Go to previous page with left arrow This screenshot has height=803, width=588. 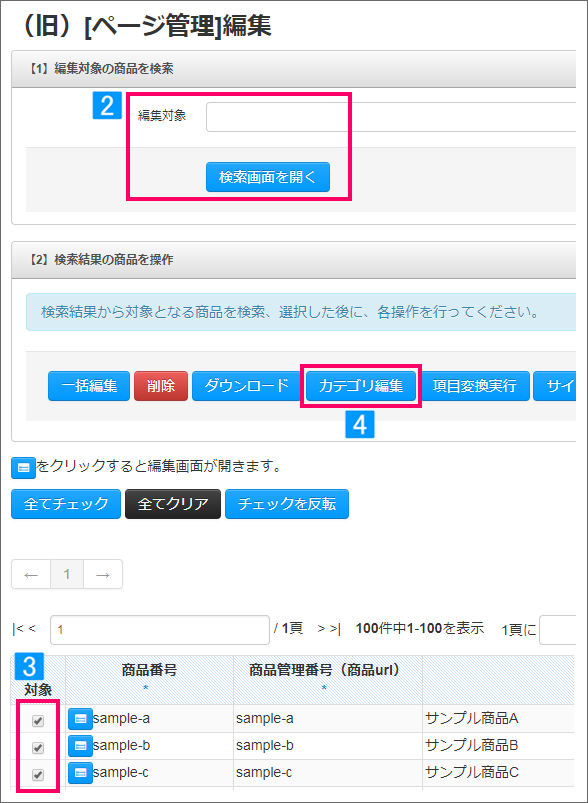pyautogui.click(x=31, y=575)
